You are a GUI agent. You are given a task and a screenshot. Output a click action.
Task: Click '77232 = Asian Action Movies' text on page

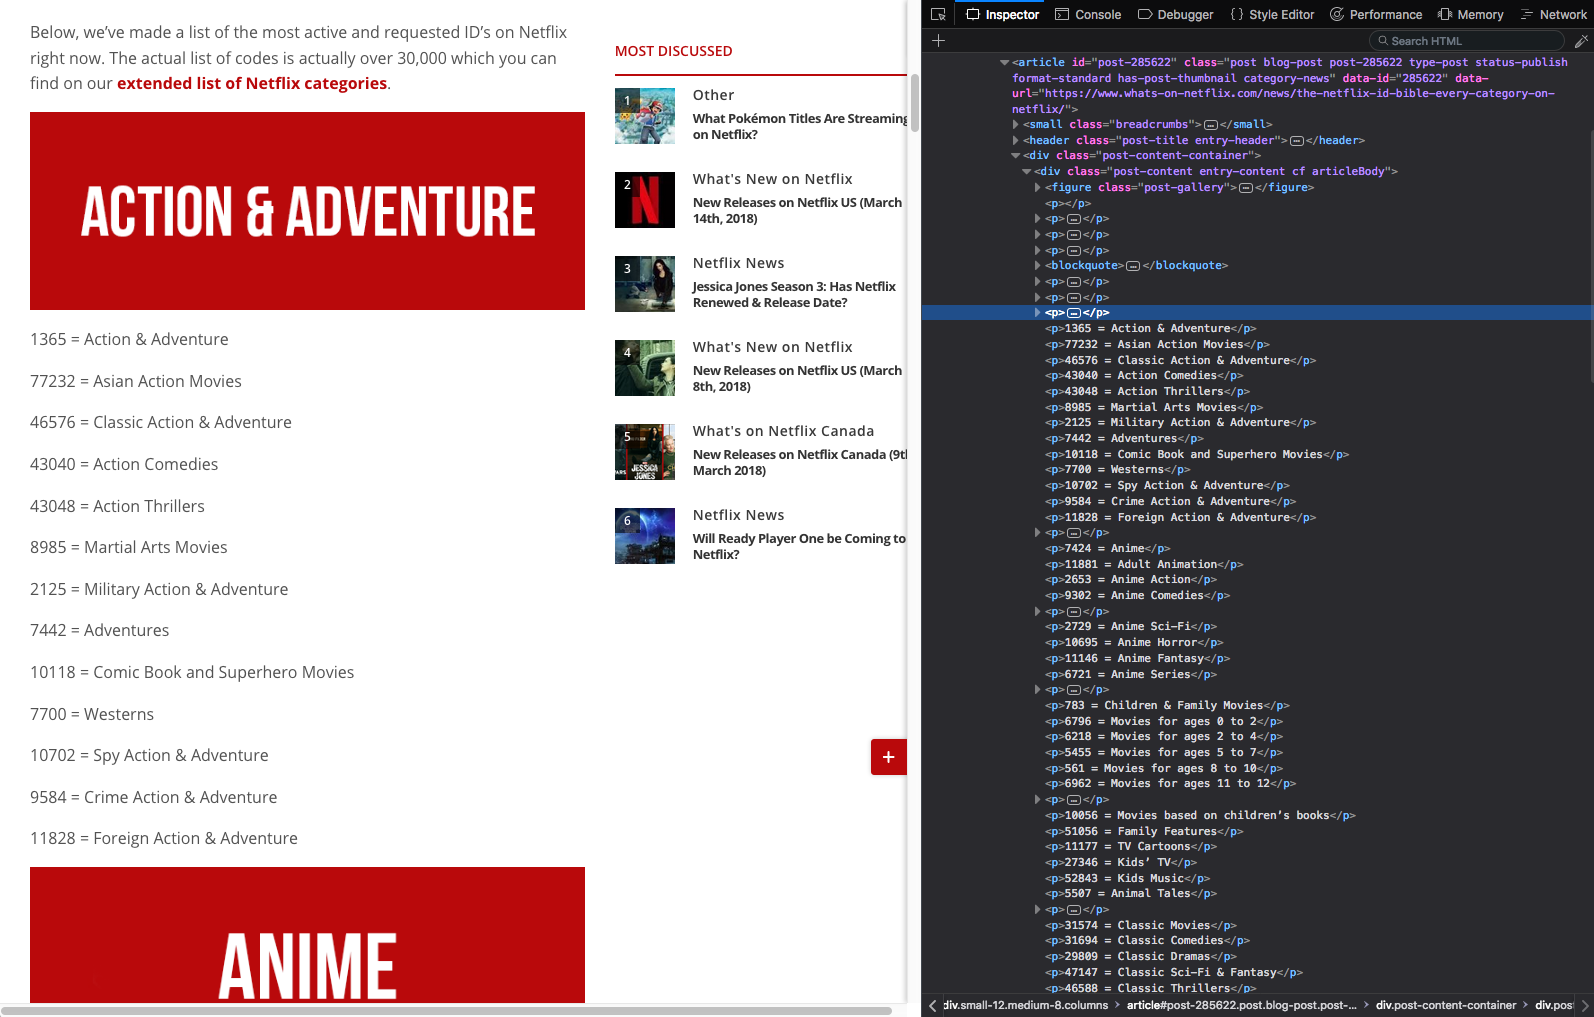[x=136, y=381]
